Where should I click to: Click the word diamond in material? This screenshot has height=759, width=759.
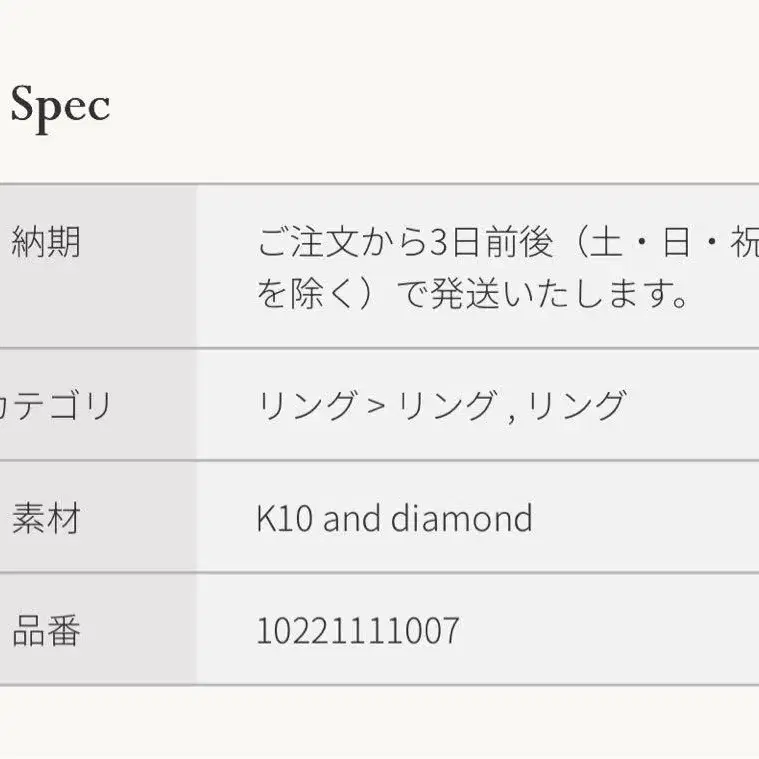click(461, 519)
